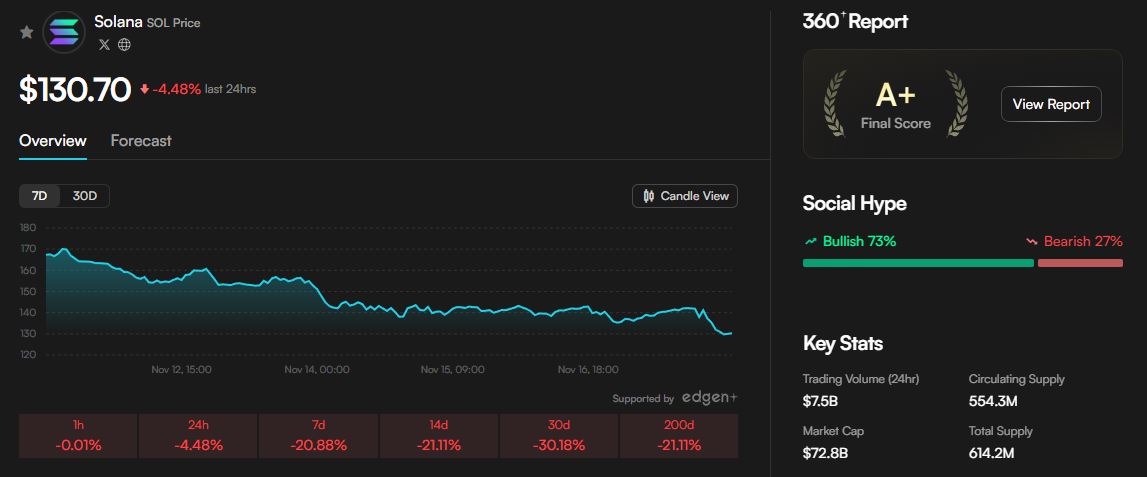Click the candlestick icon in Candle View
Image resolution: width=1147 pixels, height=477 pixels.
(648, 196)
